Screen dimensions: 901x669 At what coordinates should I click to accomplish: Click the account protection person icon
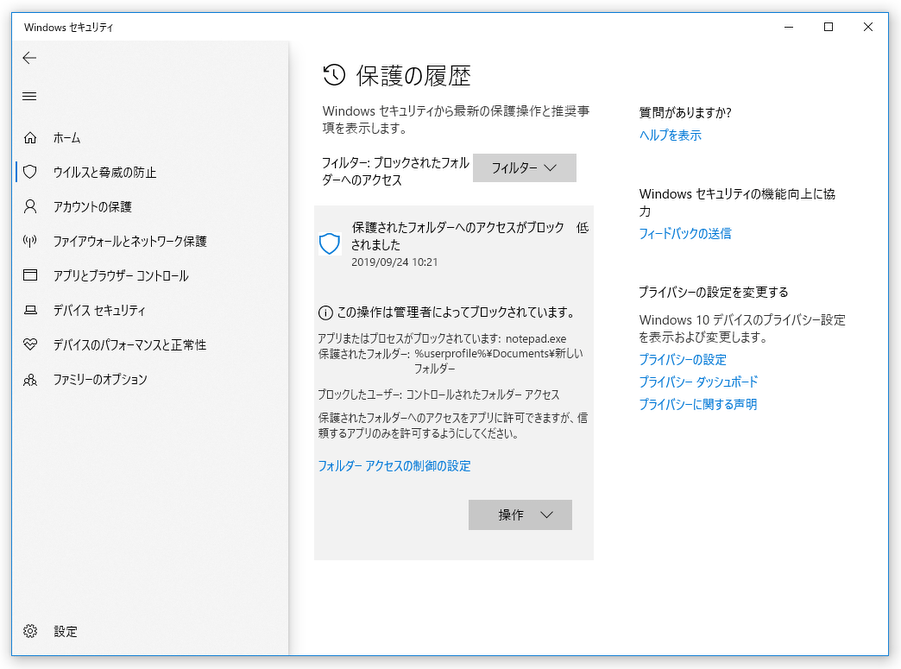pos(30,206)
